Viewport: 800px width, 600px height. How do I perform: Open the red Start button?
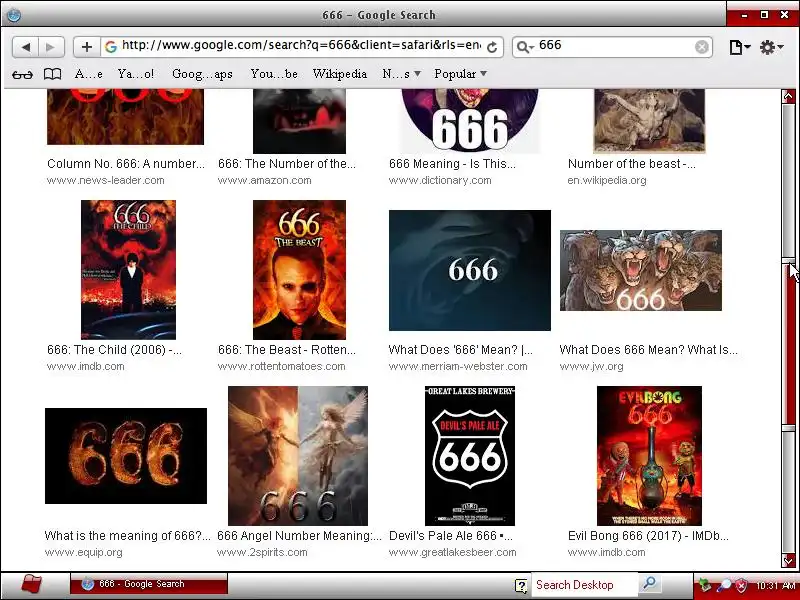coord(32,585)
